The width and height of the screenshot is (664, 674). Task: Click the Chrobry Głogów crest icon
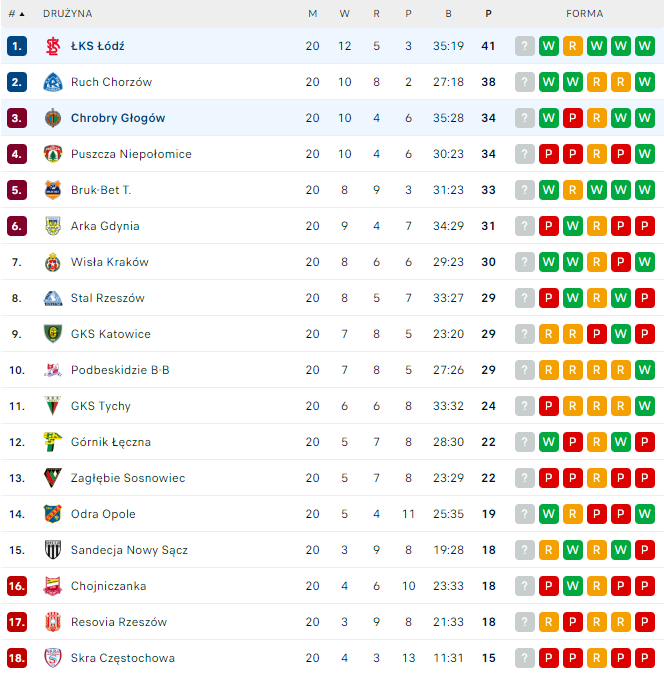[53, 118]
